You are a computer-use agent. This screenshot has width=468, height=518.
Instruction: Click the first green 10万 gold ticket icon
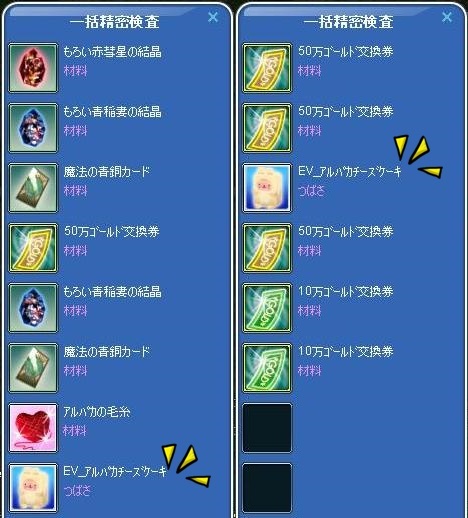click(x=267, y=308)
